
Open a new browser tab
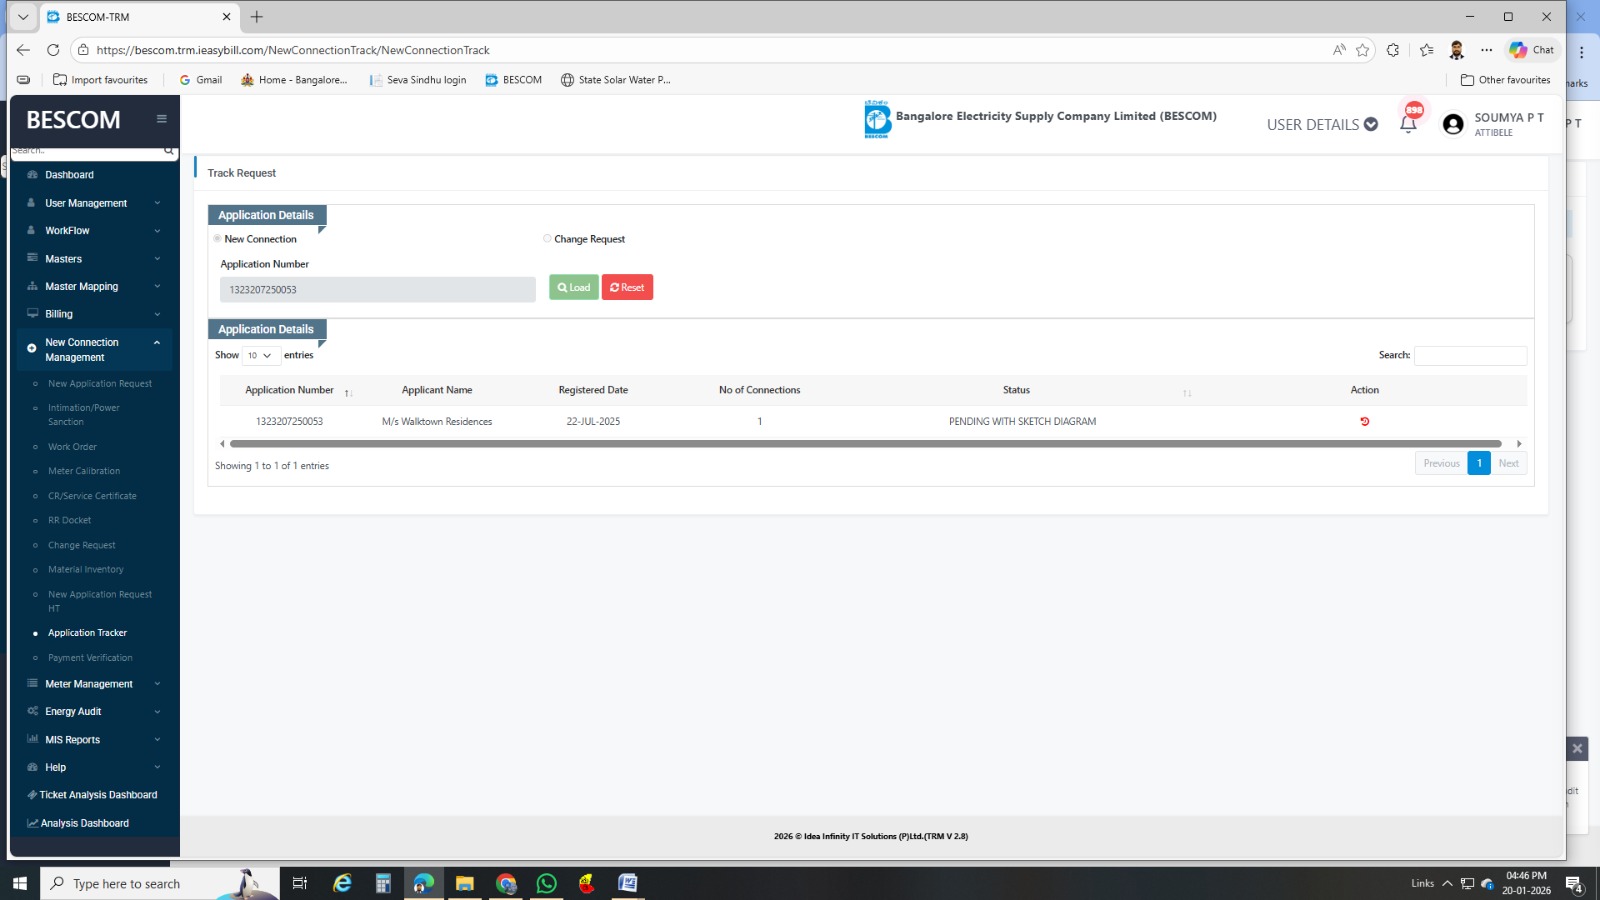click(x=257, y=17)
